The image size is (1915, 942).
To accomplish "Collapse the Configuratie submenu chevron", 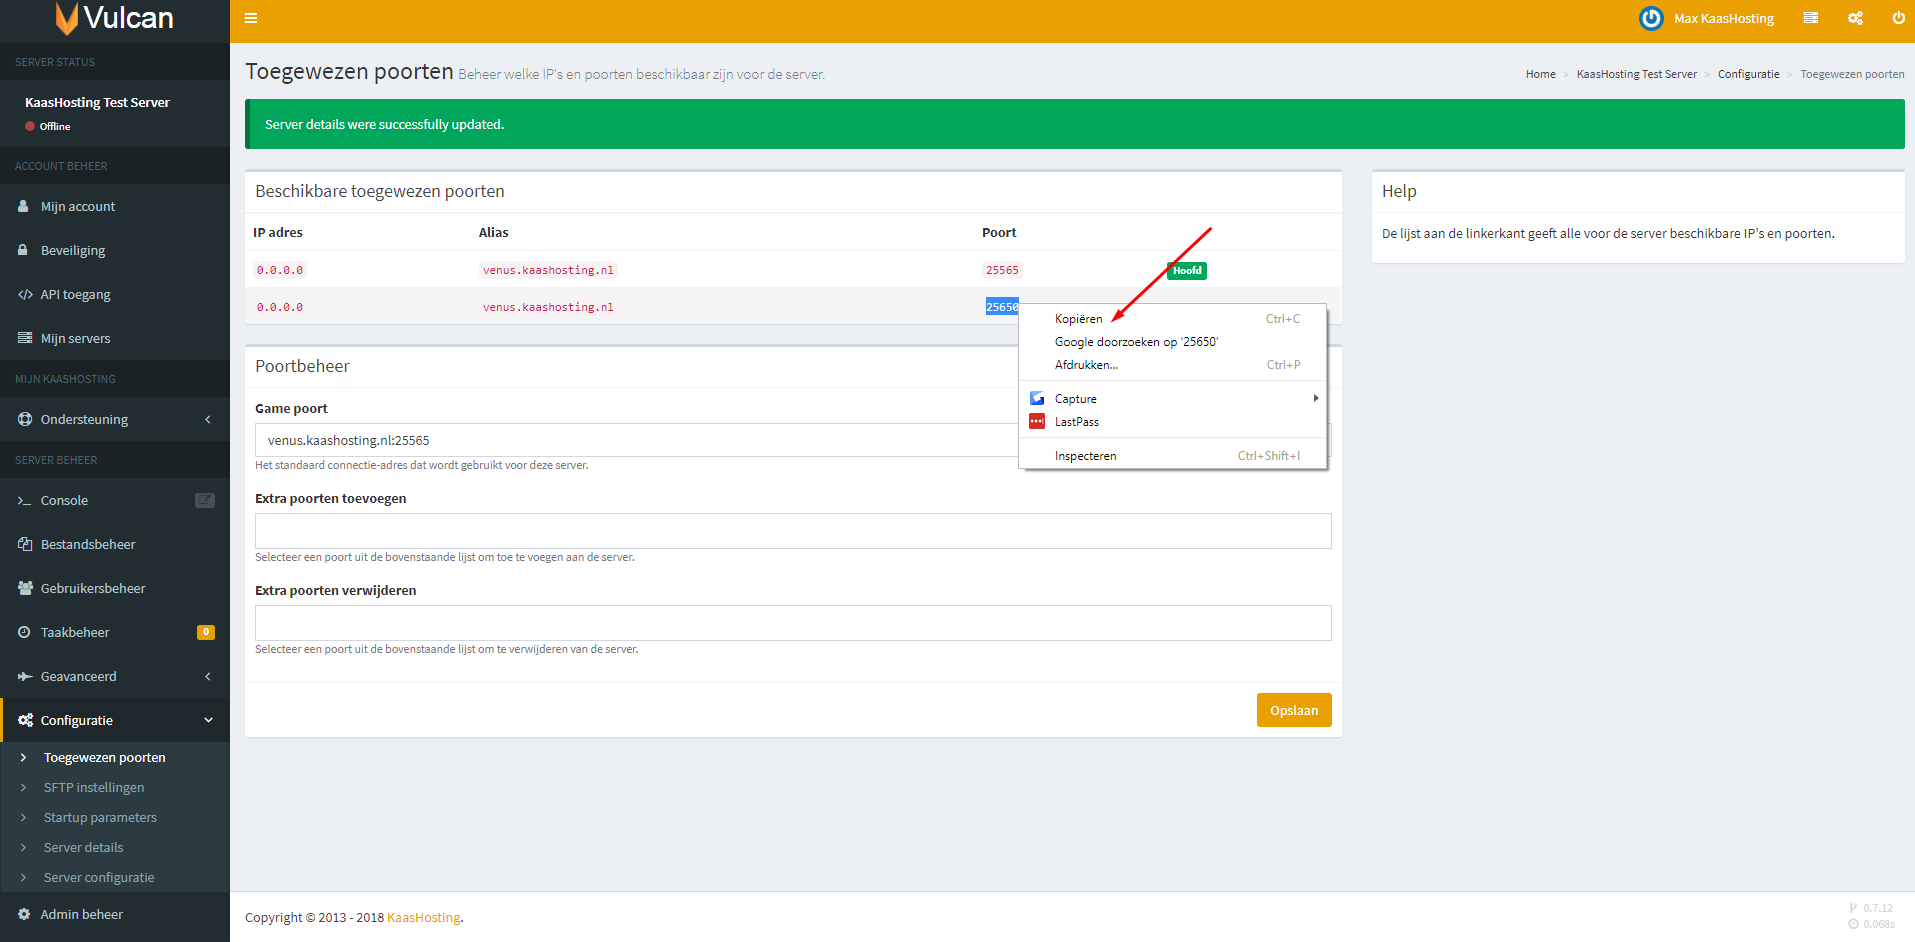I will click(209, 720).
